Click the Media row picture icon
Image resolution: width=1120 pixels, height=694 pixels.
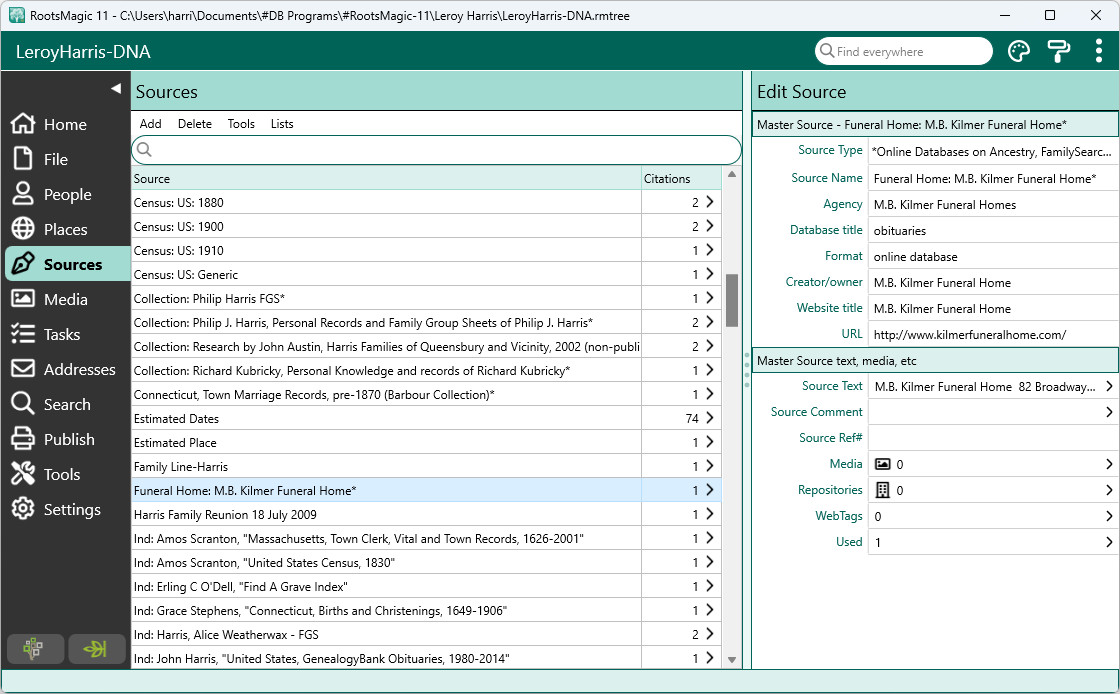883,464
